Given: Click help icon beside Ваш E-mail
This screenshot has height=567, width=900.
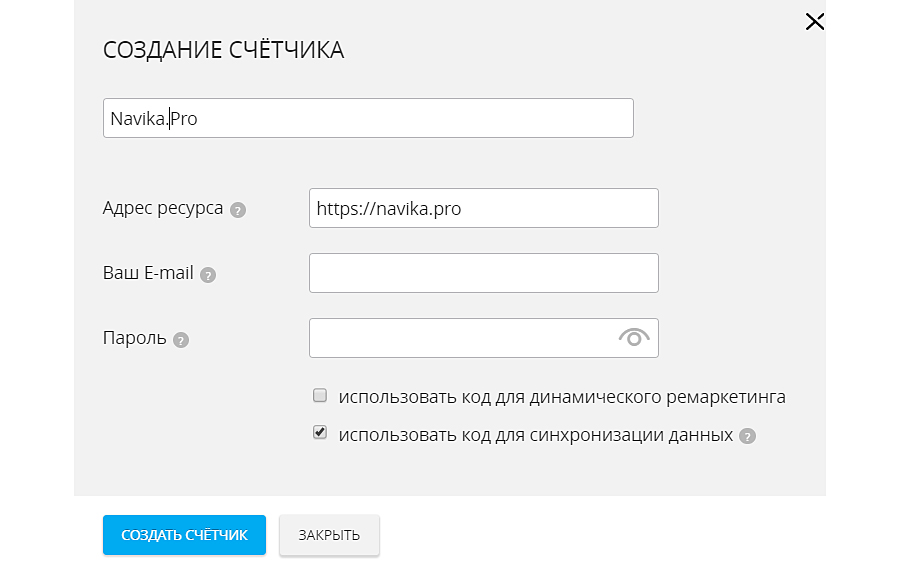Looking at the screenshot, I should coord(208,275).
